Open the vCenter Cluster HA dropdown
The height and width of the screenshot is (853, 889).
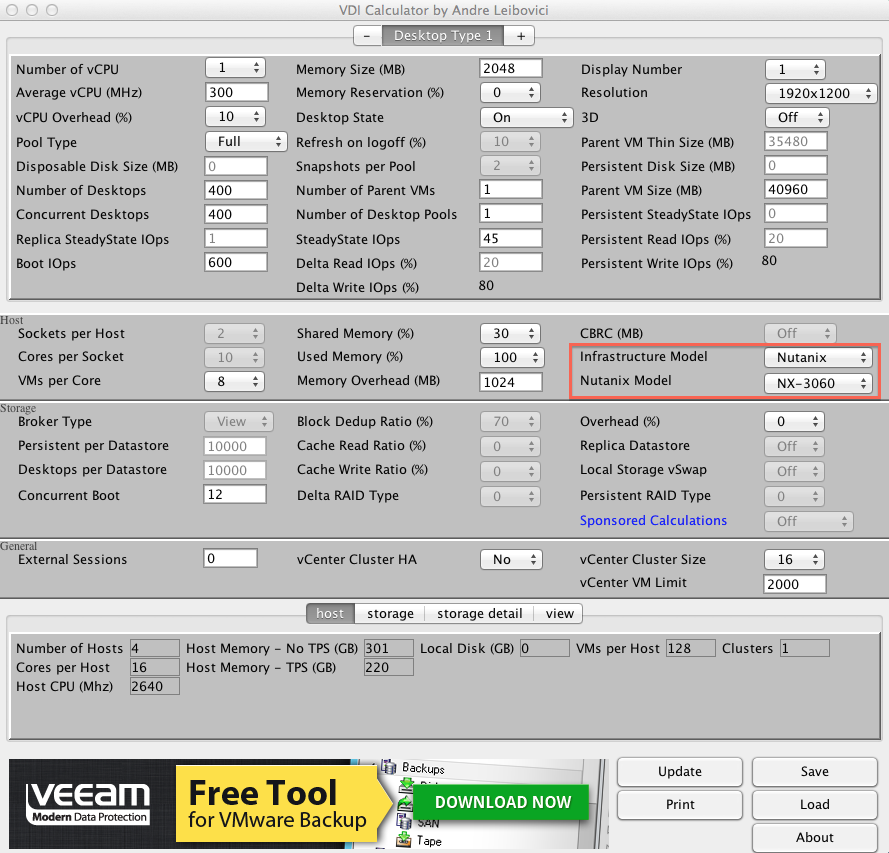click(x=511, y=559)
